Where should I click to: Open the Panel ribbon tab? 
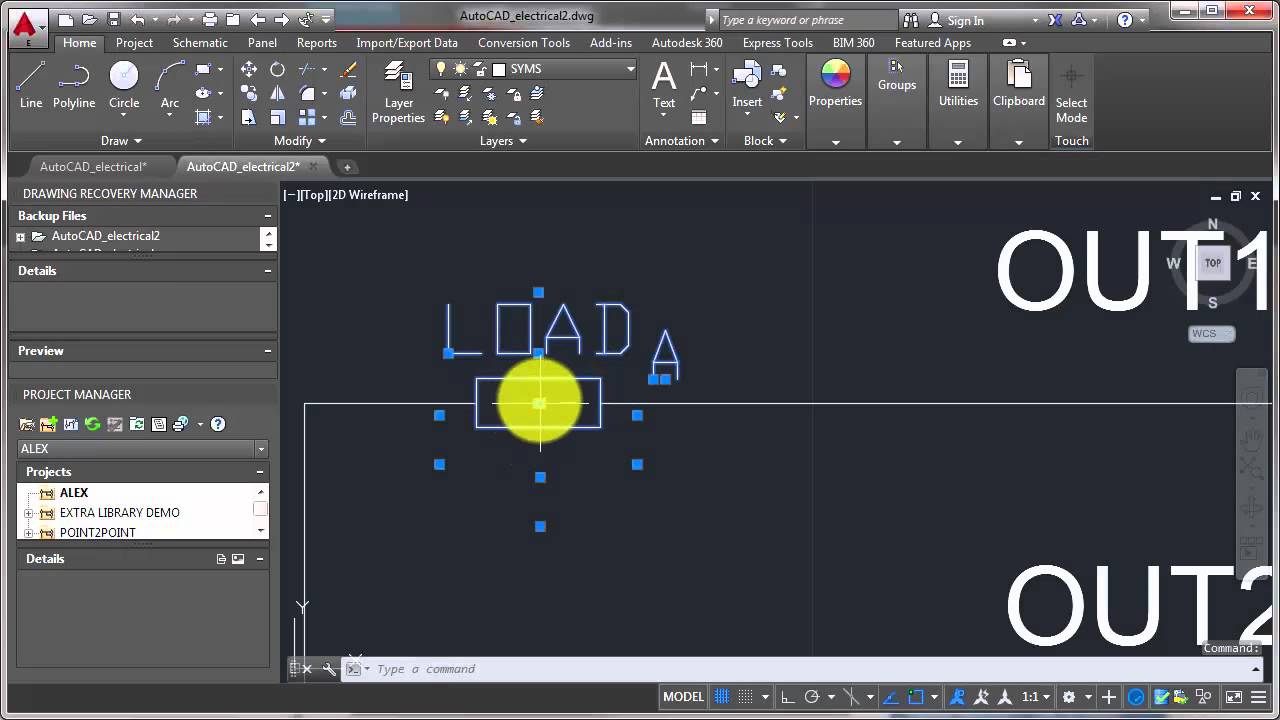(262, 43)
